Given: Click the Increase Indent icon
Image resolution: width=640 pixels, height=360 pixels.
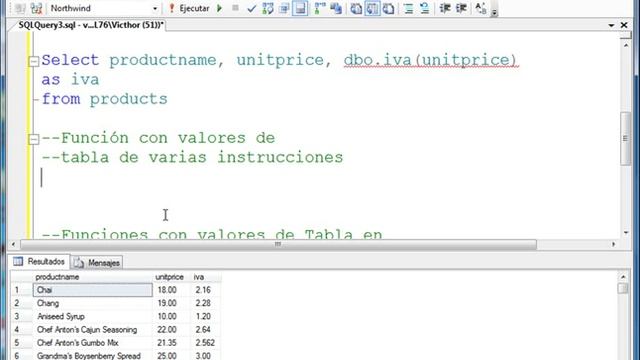Looking at the screenshot, I should click(461, 8).
